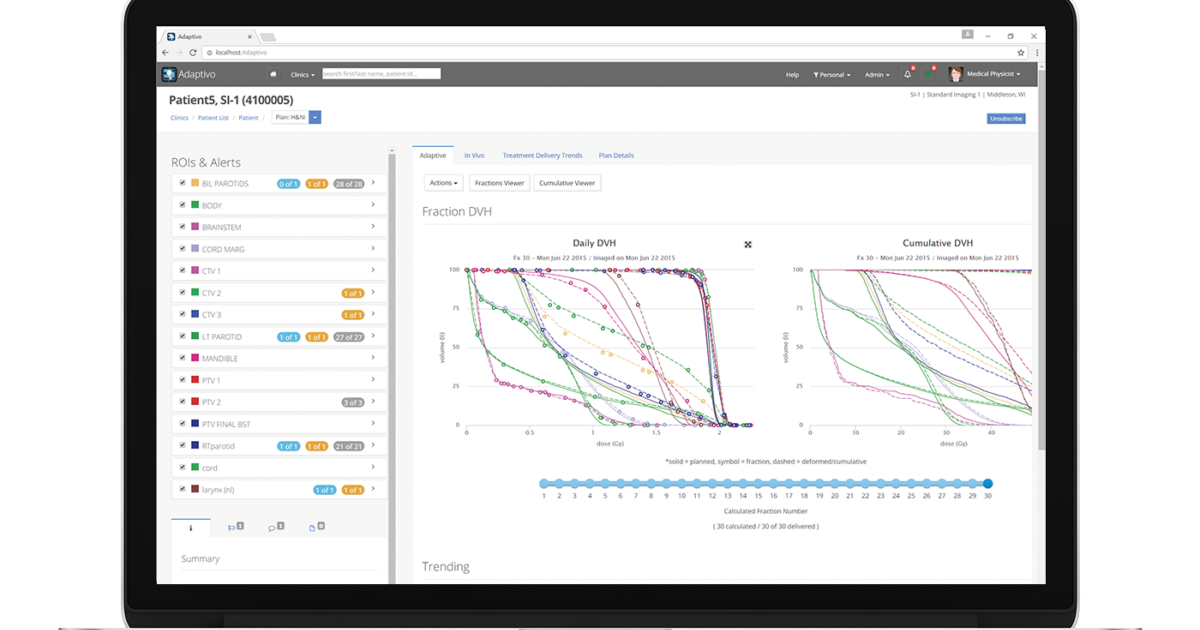The width and height of the screenshot is (1200, 630).
Task: Bookmark the page with the star icon
Action: pyautogui.click(x=1021, y=52)
